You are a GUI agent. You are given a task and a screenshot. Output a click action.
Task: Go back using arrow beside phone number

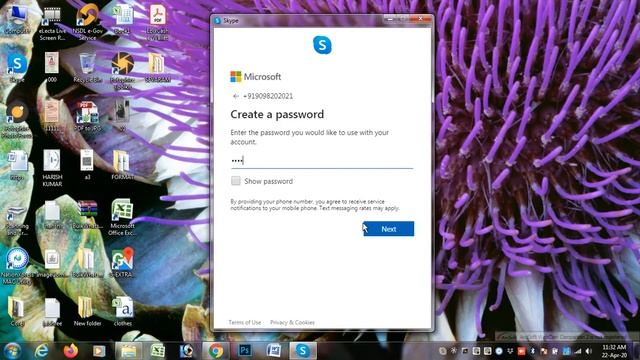(236, 96)
